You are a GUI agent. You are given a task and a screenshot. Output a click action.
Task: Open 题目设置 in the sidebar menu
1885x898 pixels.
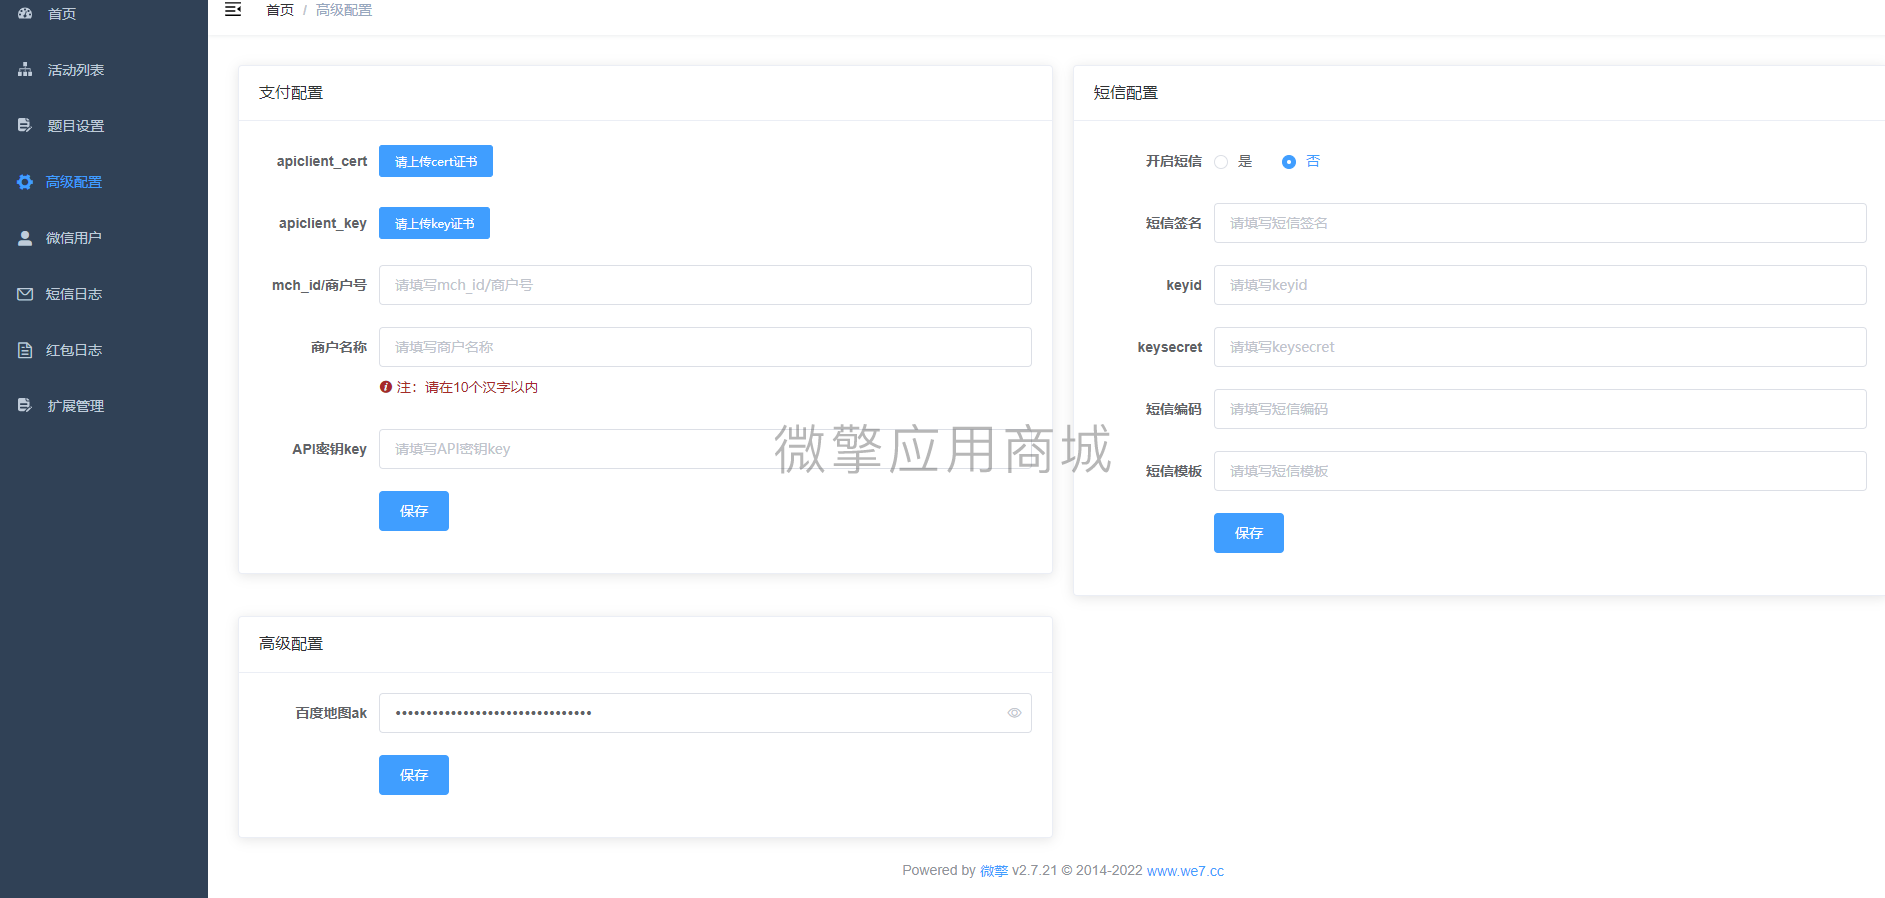click(x=104, y=126)
